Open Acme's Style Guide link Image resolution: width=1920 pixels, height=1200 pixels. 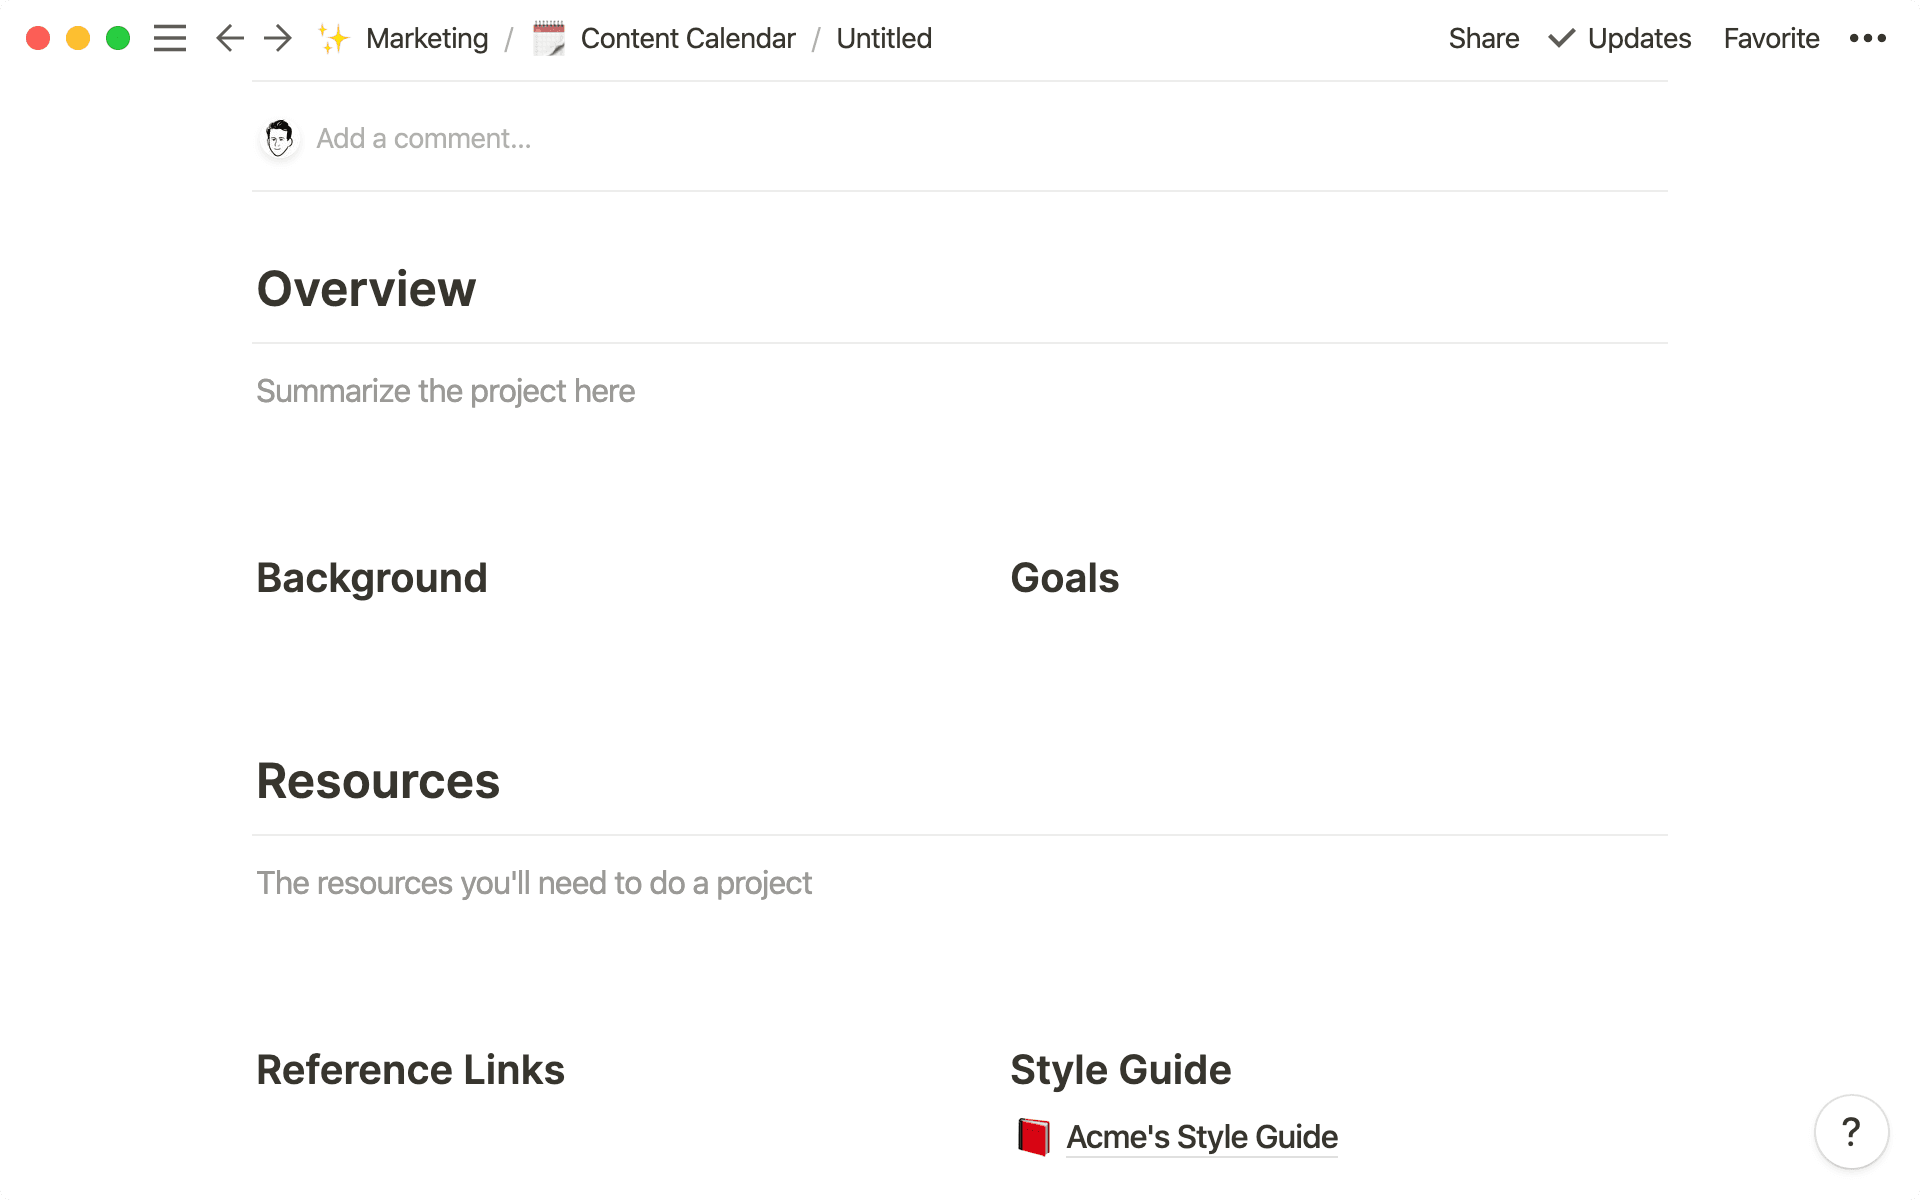tap(1201, 1137)
